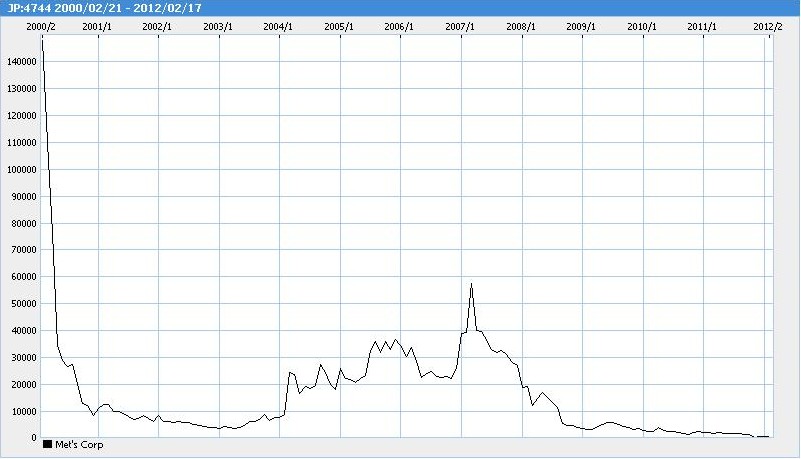The image size is (801, 459).
Task: Click the 2003/1 date axis label
Action: pyautogui.click(x=218, y=27)
